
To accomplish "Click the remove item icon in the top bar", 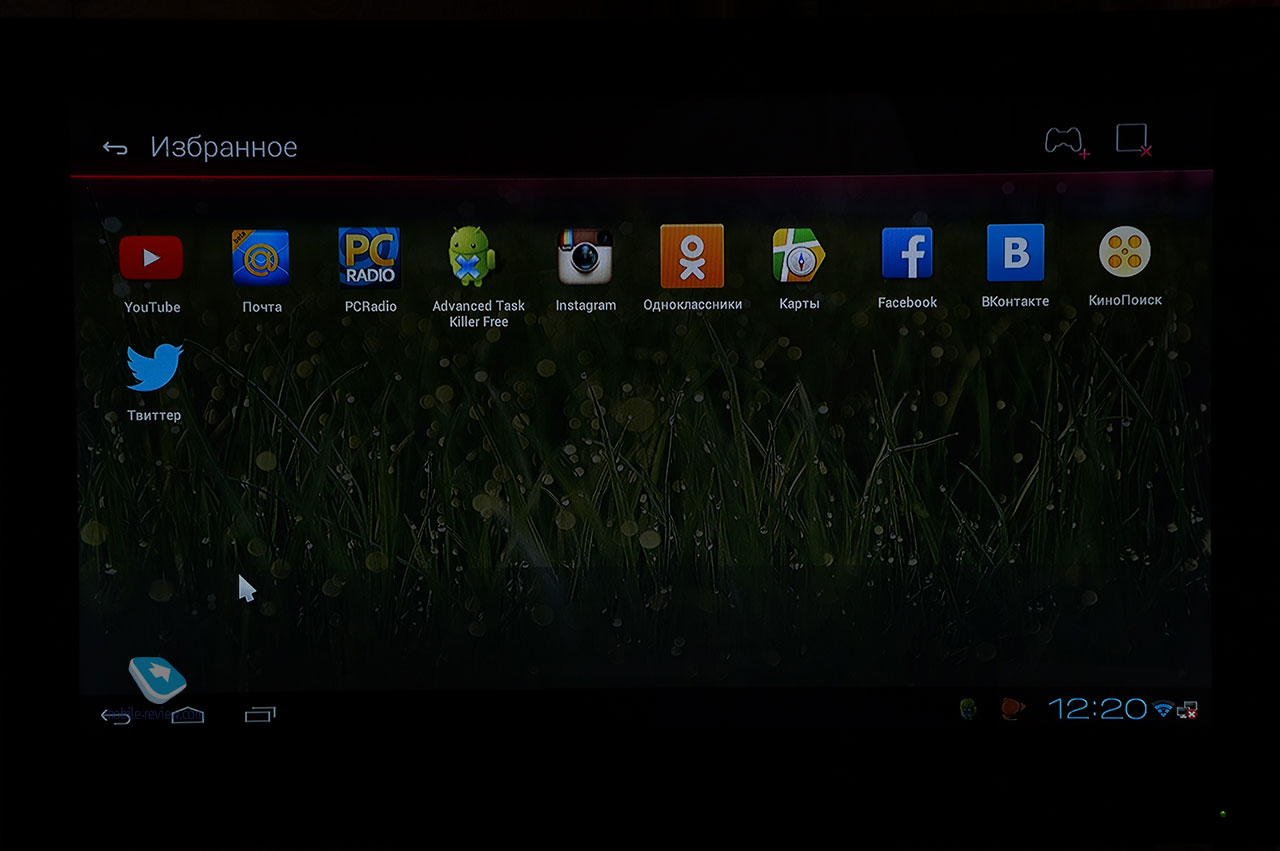I will coord(1134,140).
